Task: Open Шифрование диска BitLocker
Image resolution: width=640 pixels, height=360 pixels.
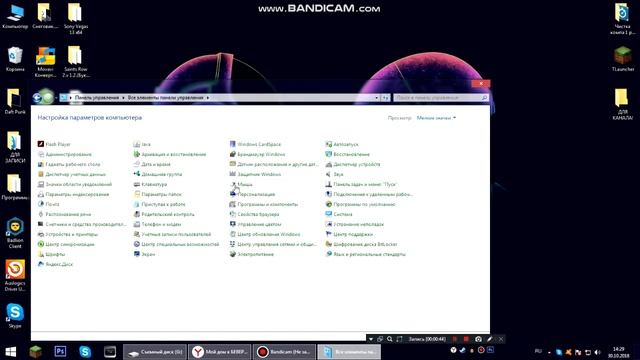Action: (361, 244)
